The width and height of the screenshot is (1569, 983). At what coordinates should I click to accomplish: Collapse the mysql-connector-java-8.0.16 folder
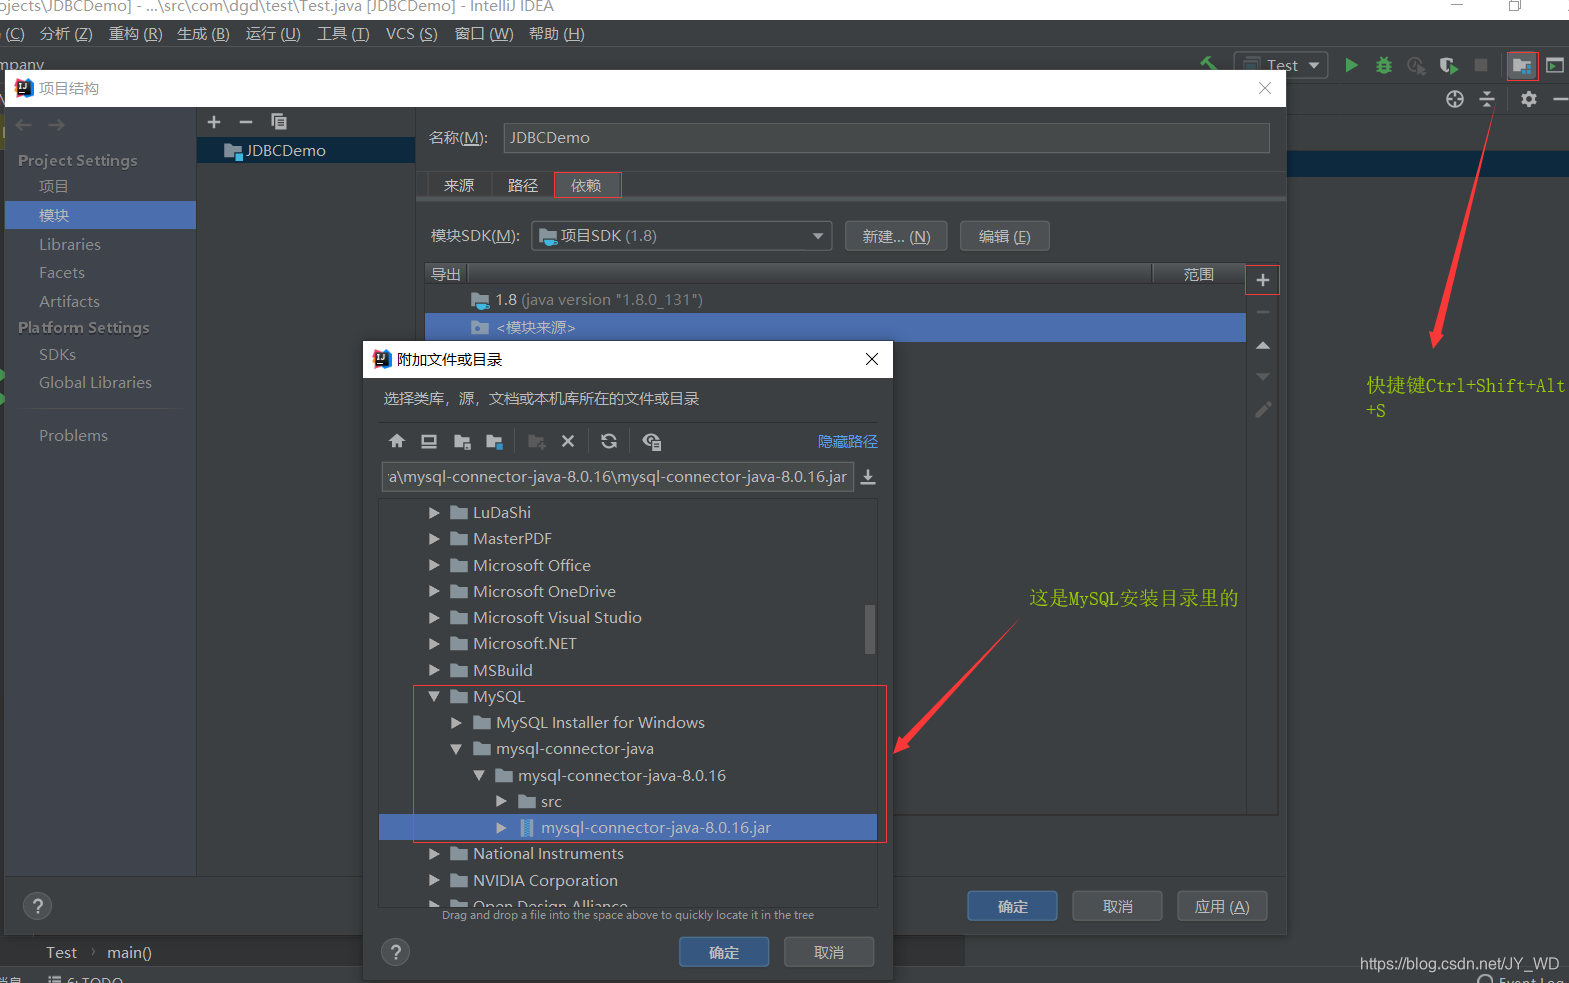point(479,775)
